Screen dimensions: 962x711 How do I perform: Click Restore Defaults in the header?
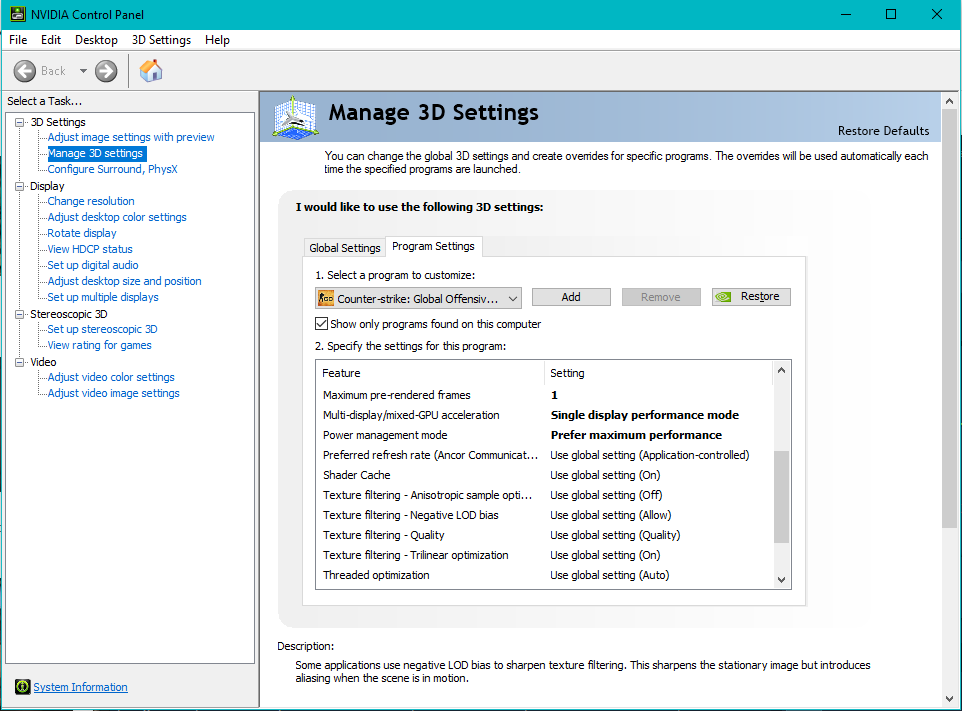coord(883,131)
